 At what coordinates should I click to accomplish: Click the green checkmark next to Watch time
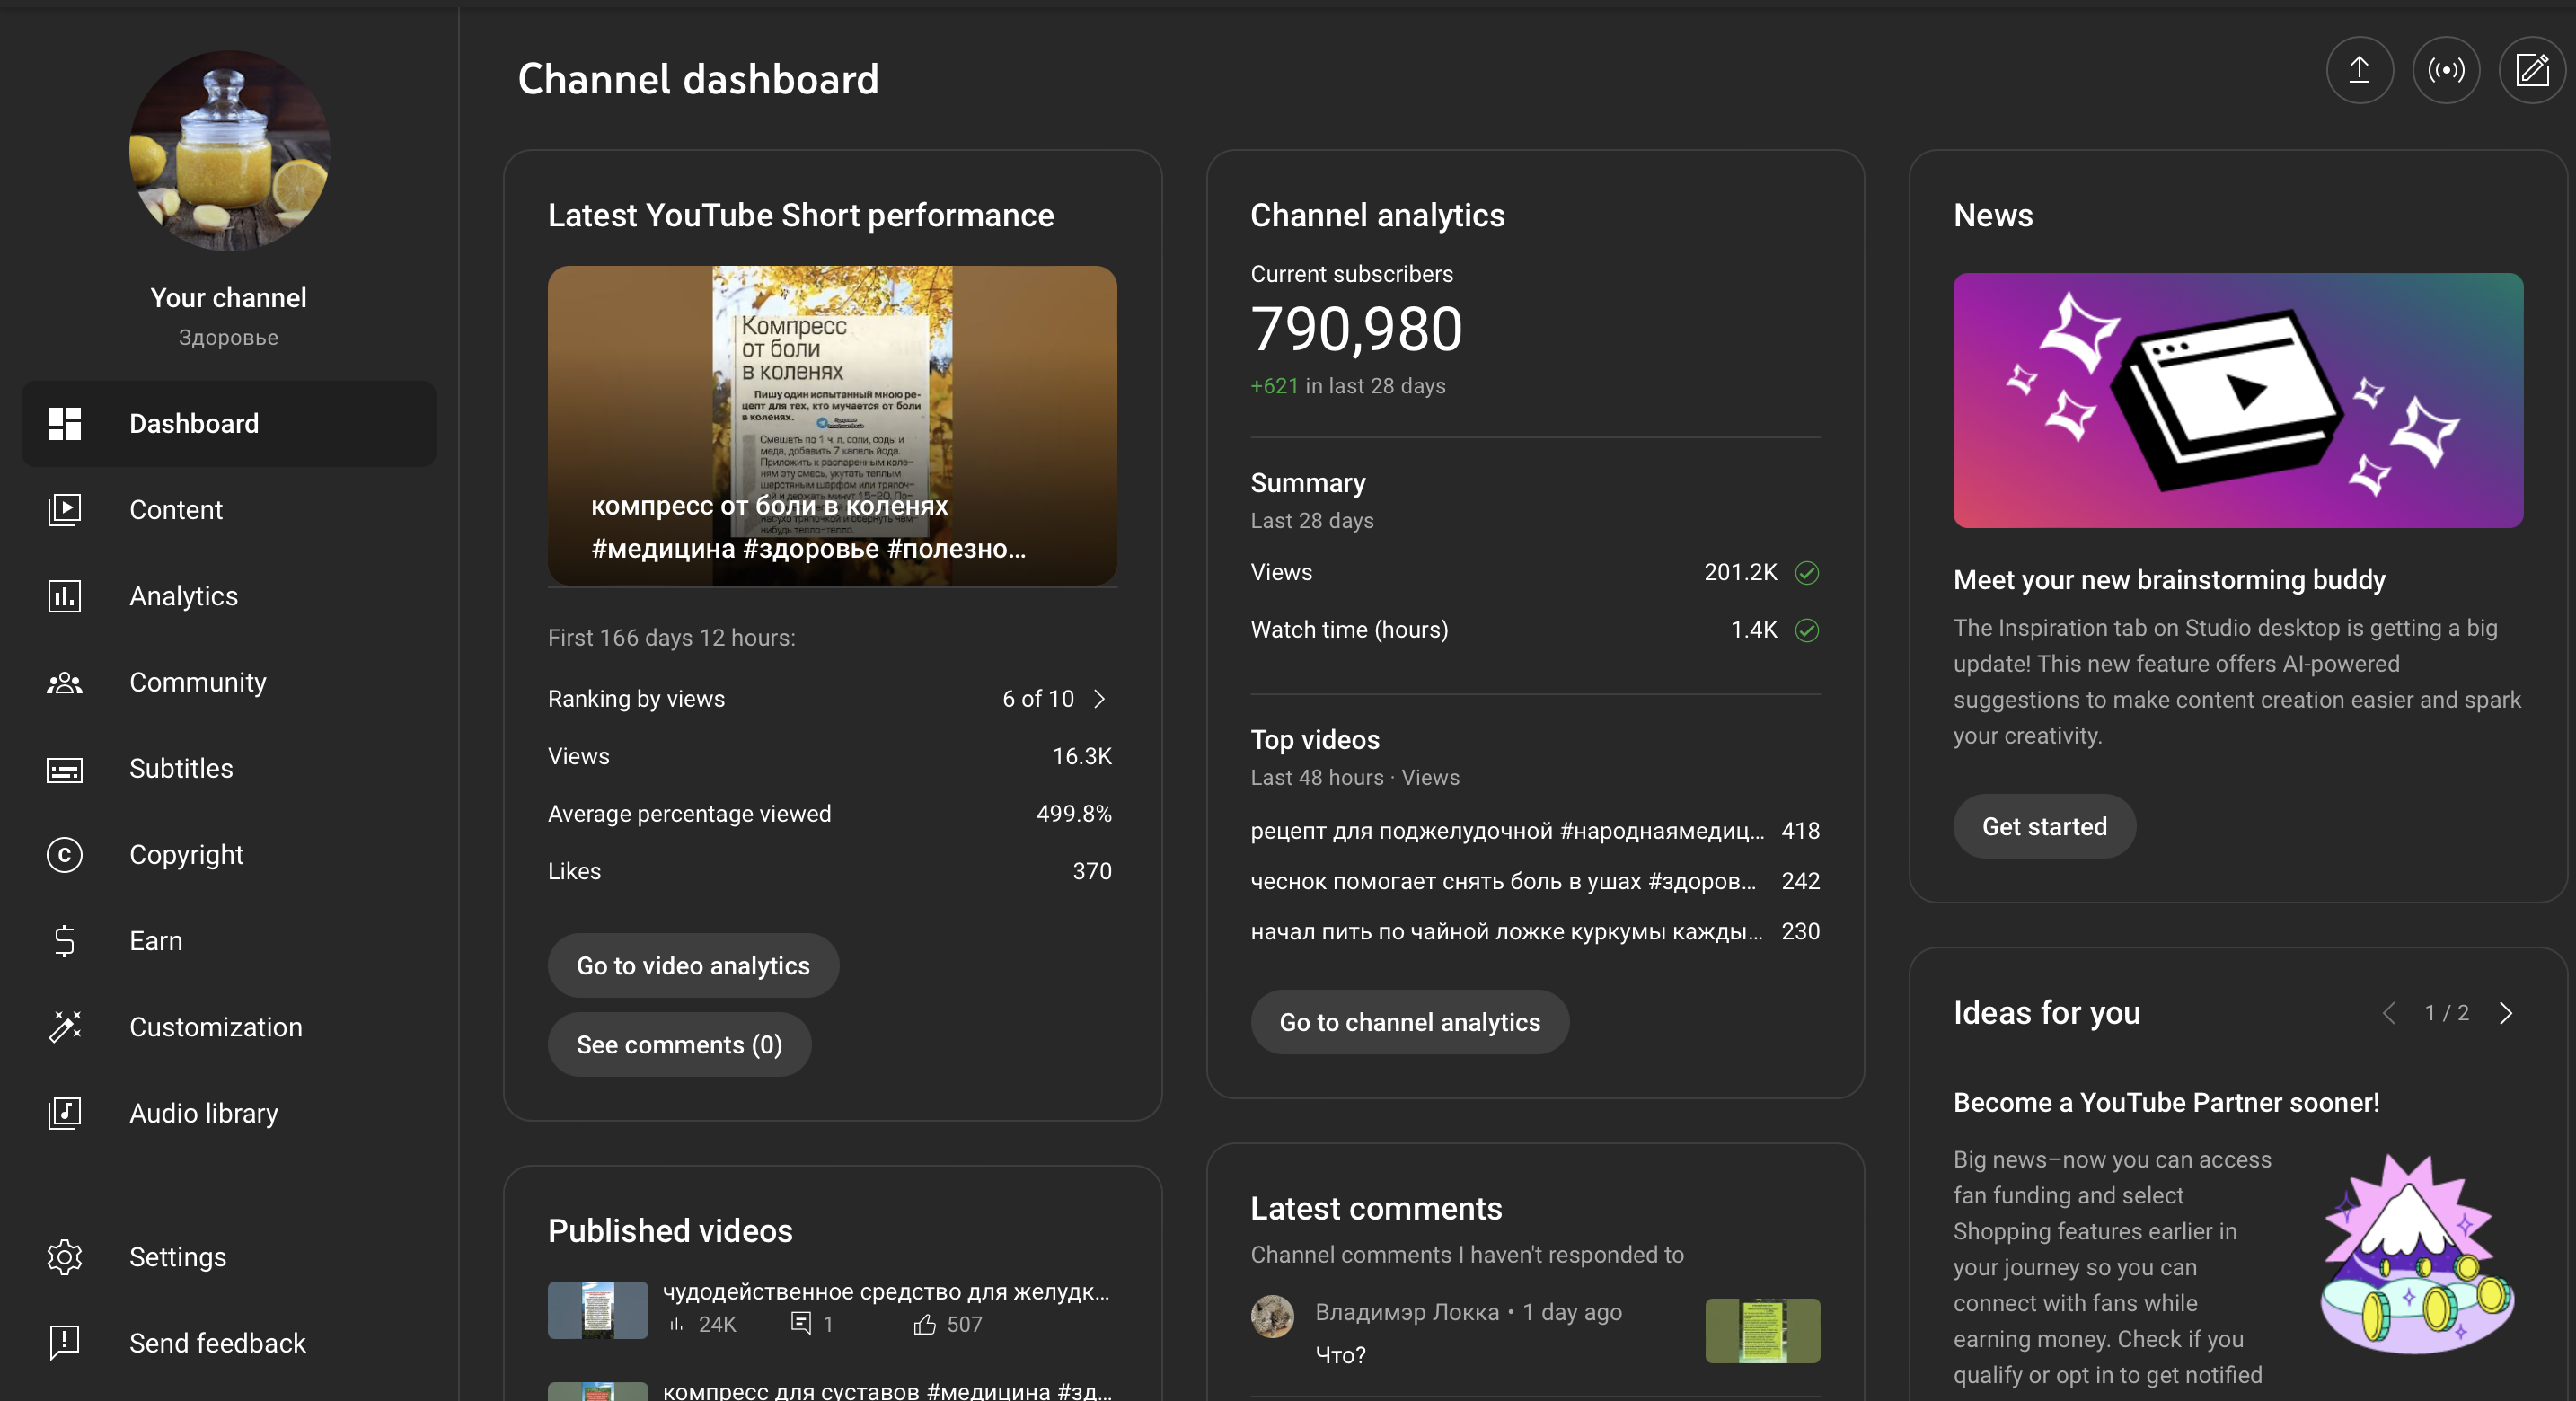pyautogui.click(x=1806, y=630)
